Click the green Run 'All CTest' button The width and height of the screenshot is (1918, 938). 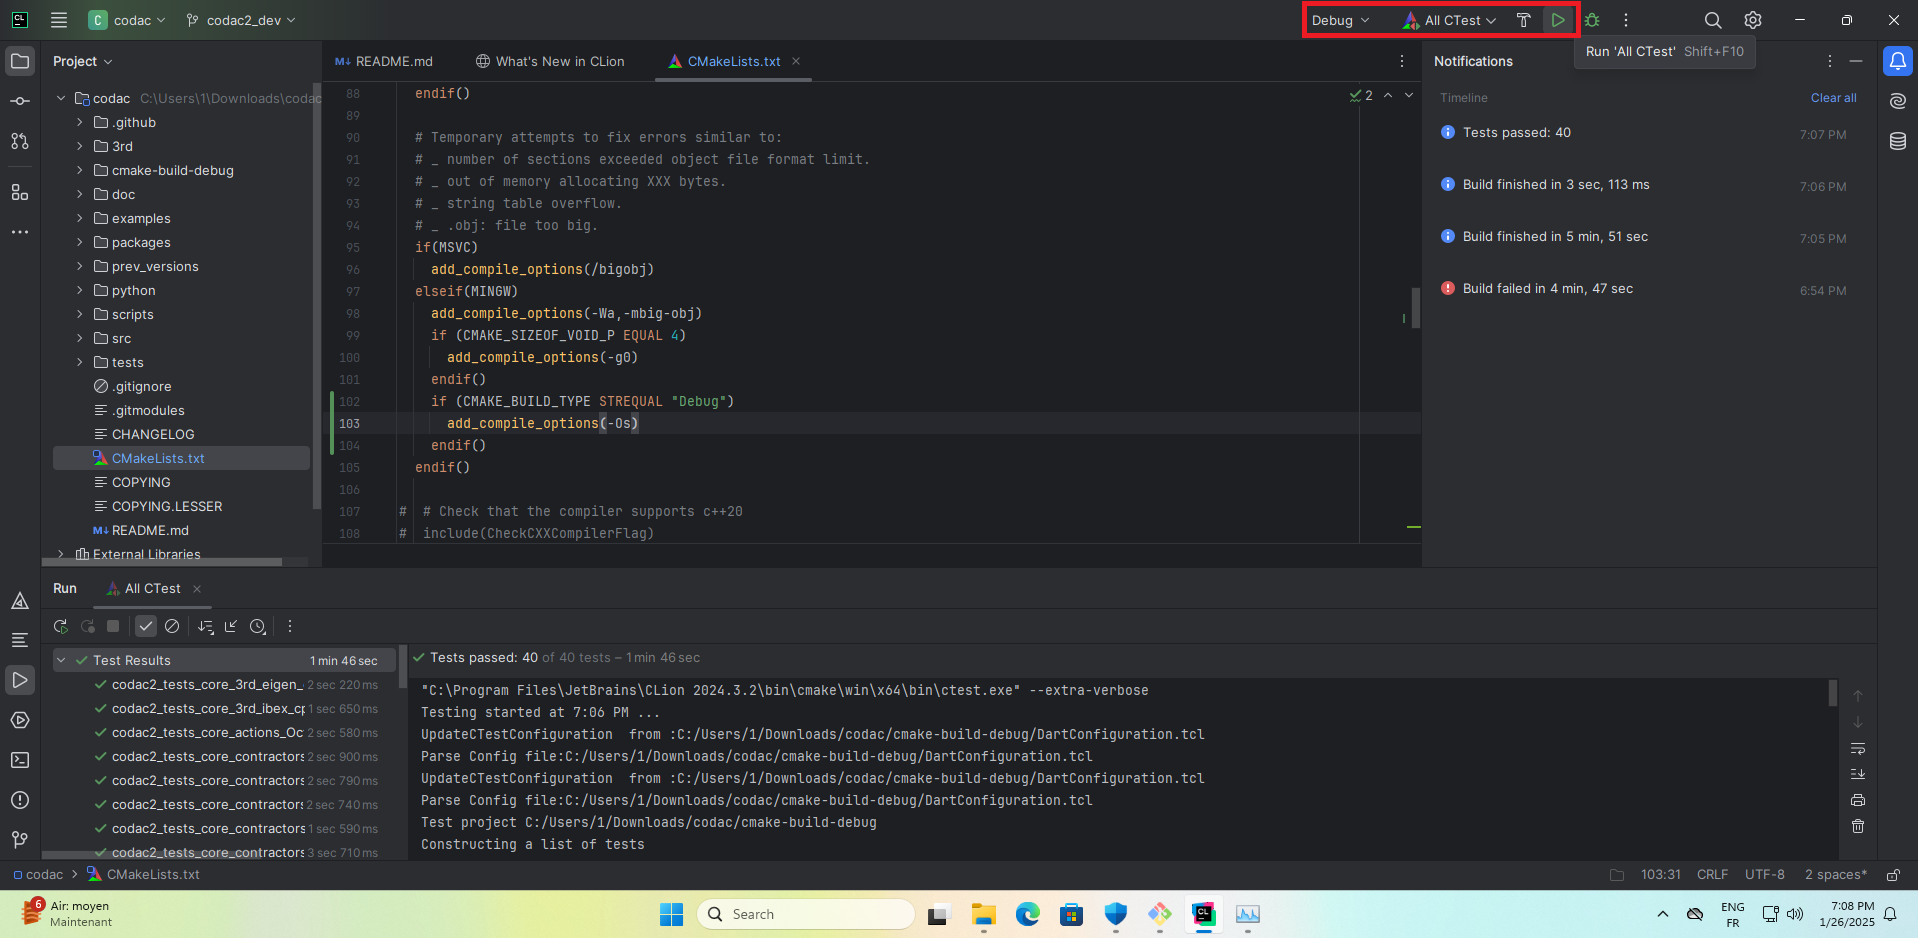click(x=1557, y=20)
